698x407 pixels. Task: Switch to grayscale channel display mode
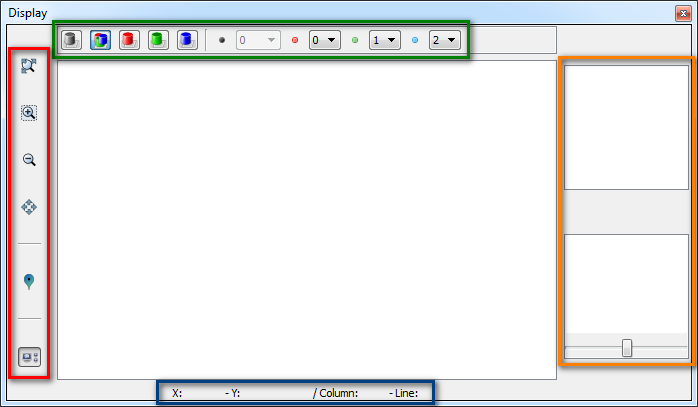[x=70, y=40]
